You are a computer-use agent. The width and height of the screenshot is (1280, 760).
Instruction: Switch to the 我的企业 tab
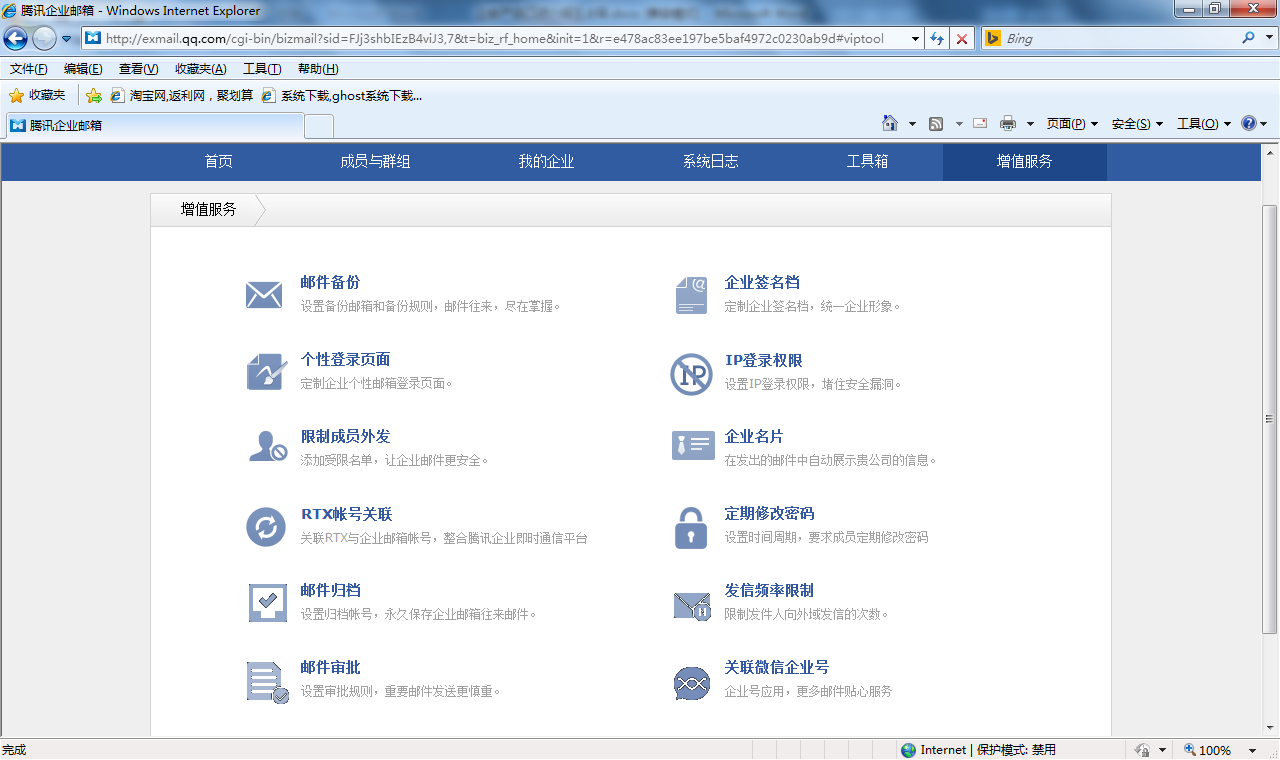[546, 161]
